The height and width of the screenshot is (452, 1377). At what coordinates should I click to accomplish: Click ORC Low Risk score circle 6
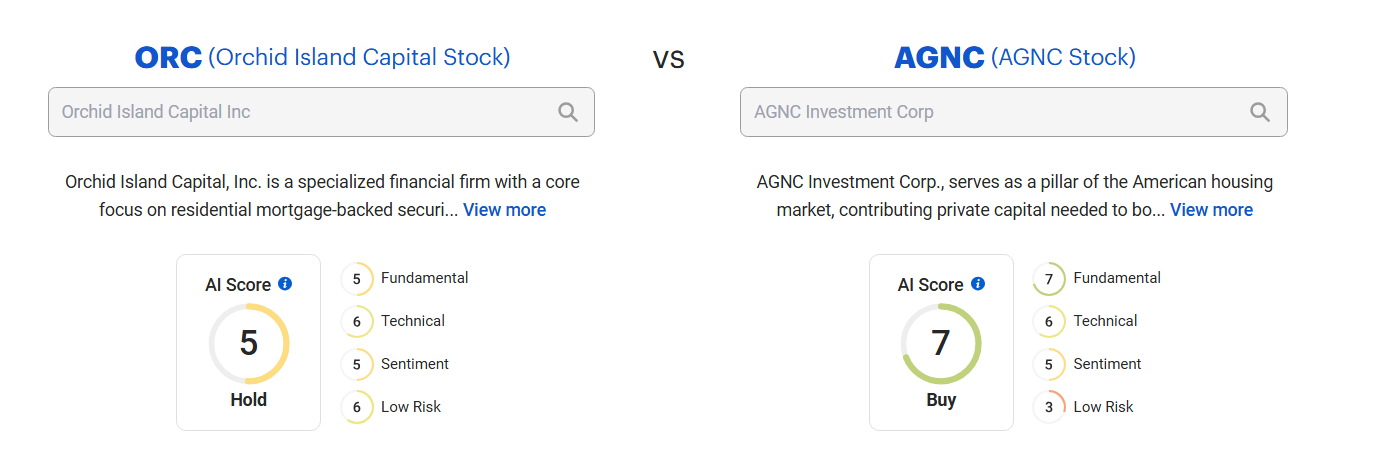point(357,408)
